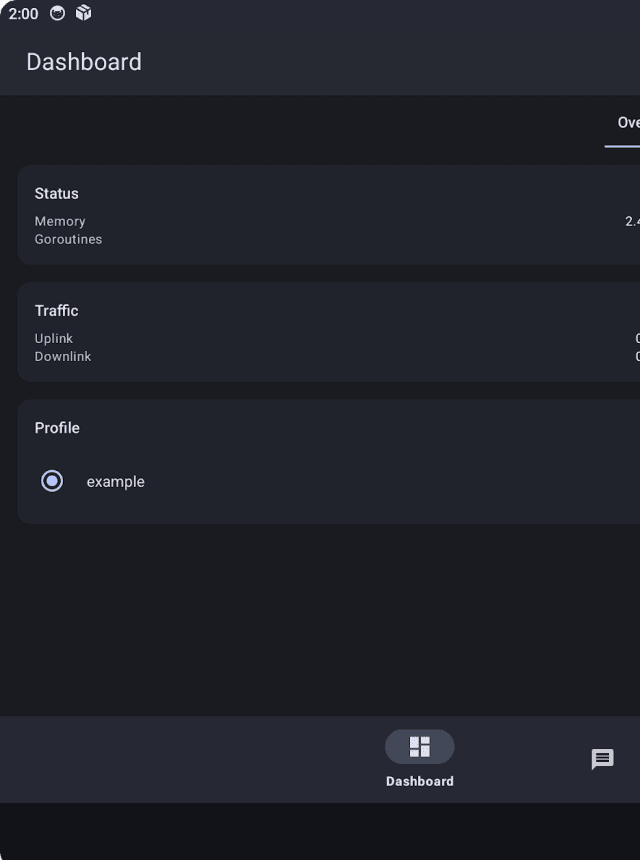640x860 pixels.
Task: Tap the box package status bar icon
Action: click(x=83, y=13)
